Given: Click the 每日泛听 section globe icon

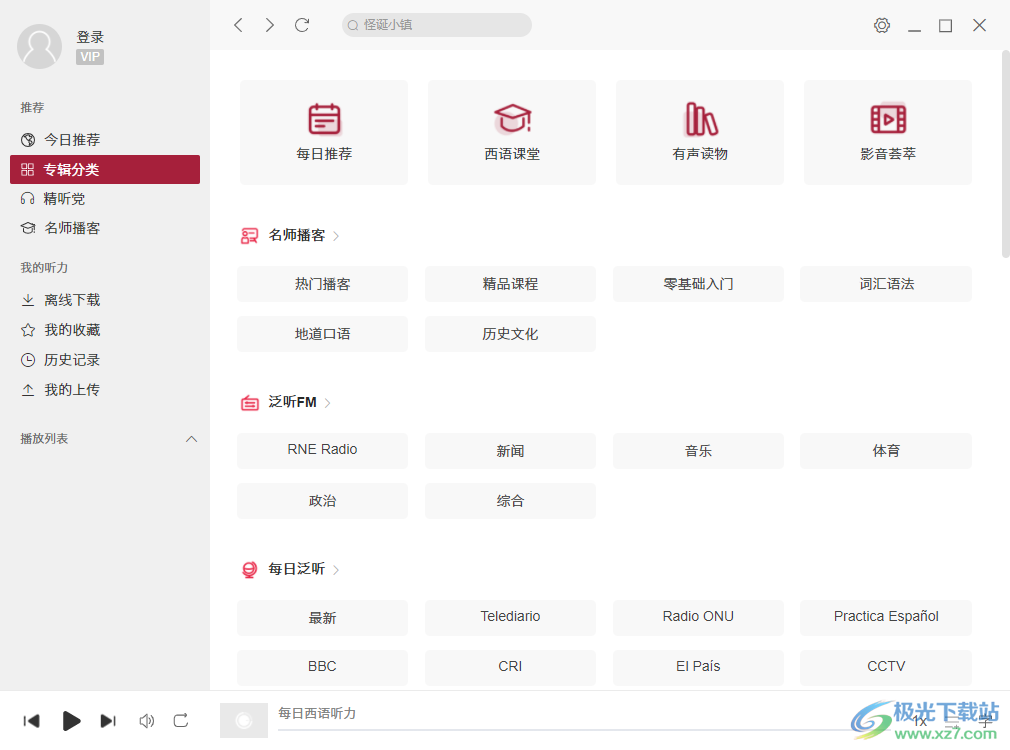Looking at the screenshot, I should (x=249, y=570).
